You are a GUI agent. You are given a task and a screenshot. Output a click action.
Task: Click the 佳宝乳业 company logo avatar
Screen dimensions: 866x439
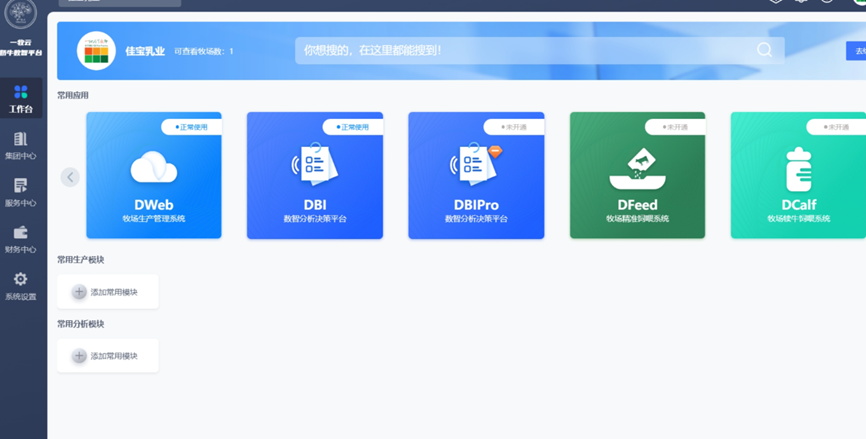[x=97, y=50]
